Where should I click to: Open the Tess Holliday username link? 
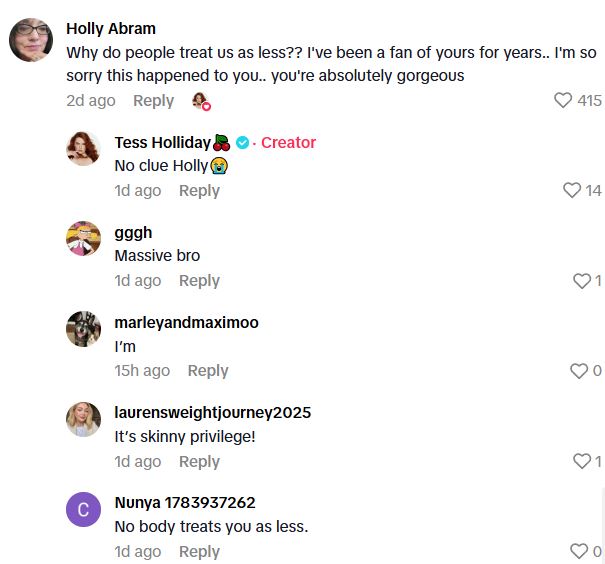click(163, 142)
